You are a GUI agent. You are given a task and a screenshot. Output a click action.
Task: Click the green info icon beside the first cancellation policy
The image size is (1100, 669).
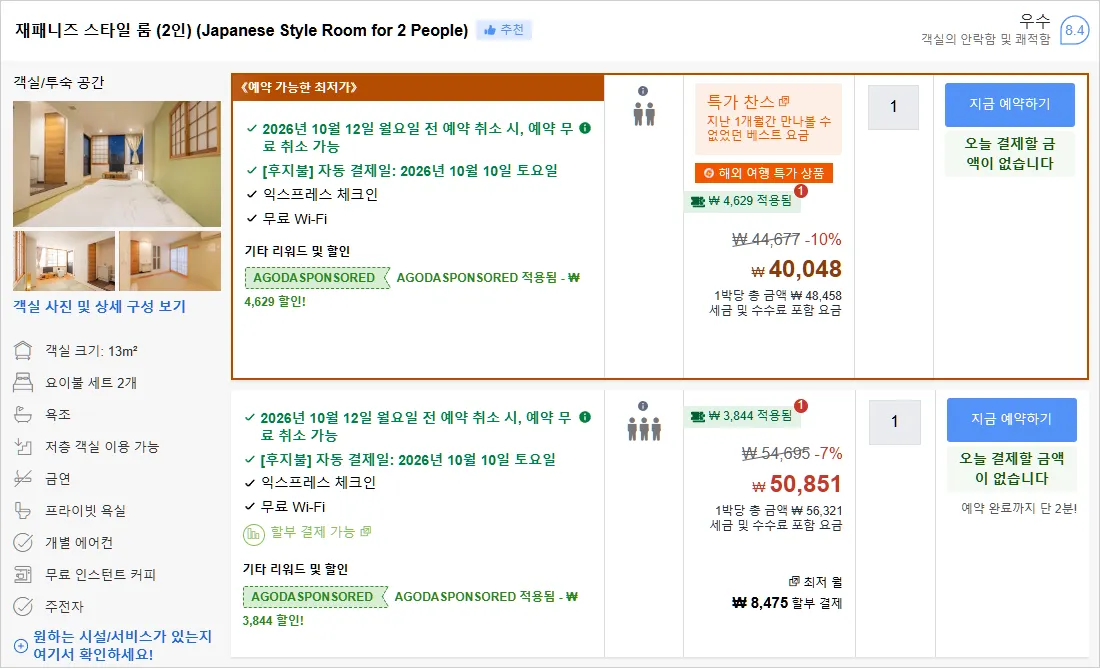click(585, 128)
